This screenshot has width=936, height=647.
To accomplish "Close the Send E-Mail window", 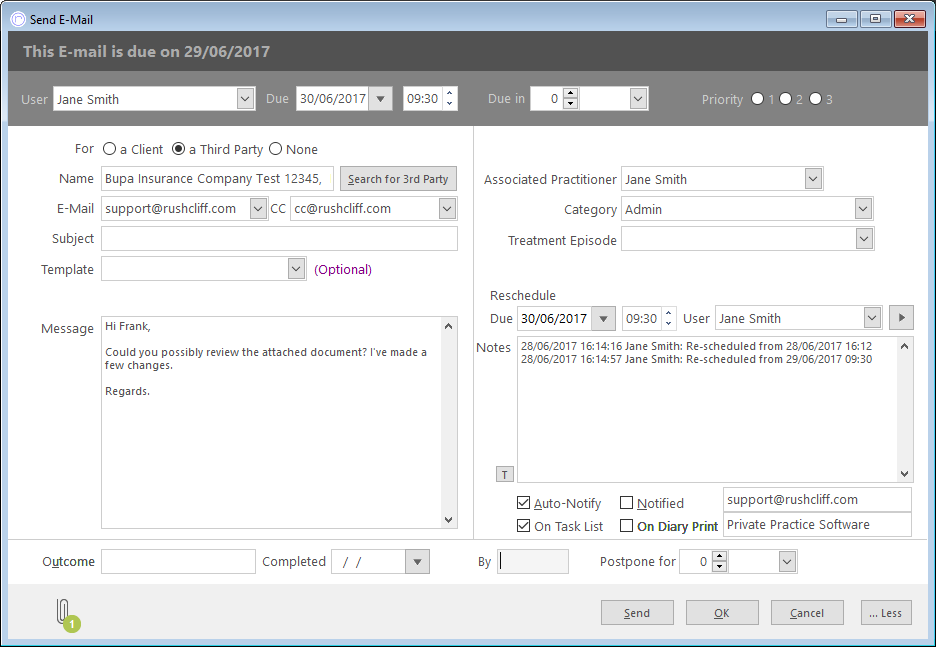I will pyautogui.click(x=910, y=19).
